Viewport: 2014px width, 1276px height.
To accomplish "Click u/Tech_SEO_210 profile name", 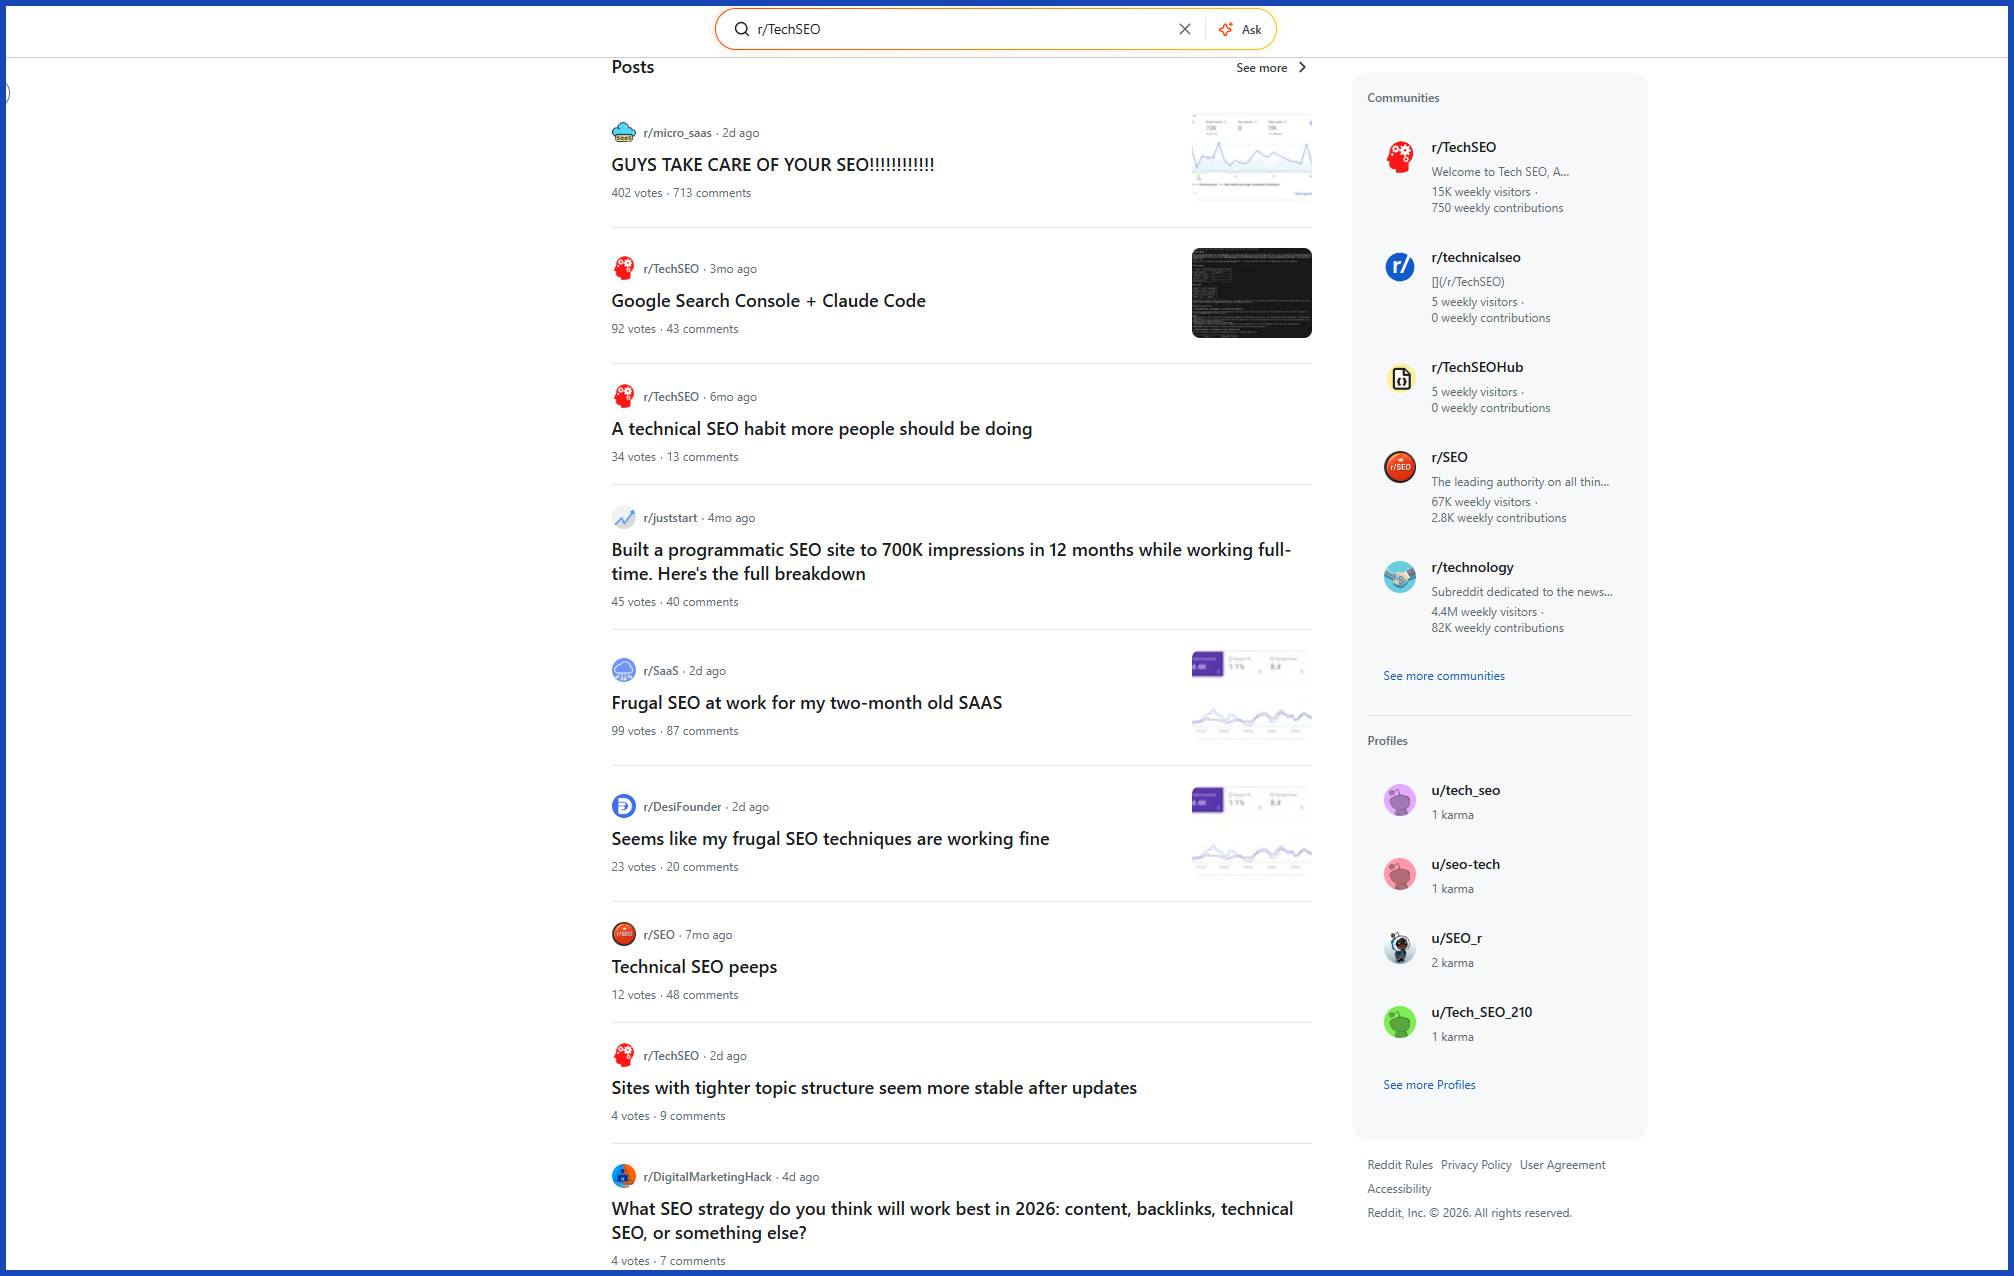I will 1482,1012.
